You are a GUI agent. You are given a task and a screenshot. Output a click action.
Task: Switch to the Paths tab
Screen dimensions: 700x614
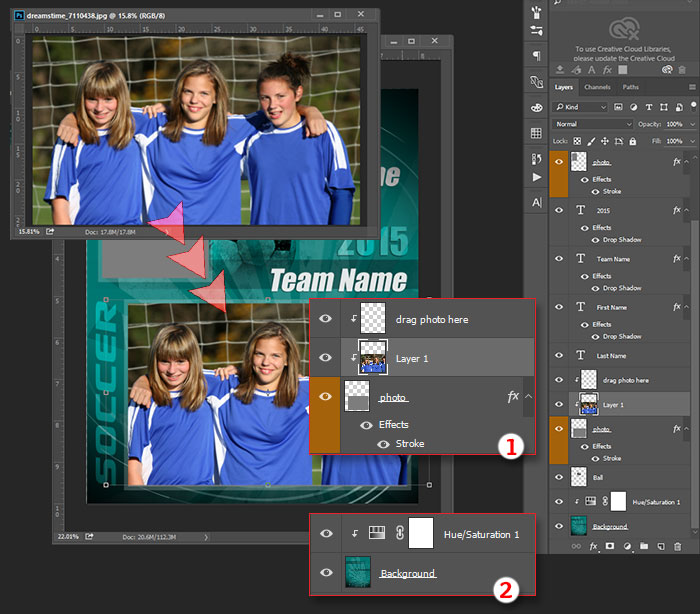coord(630,87)
